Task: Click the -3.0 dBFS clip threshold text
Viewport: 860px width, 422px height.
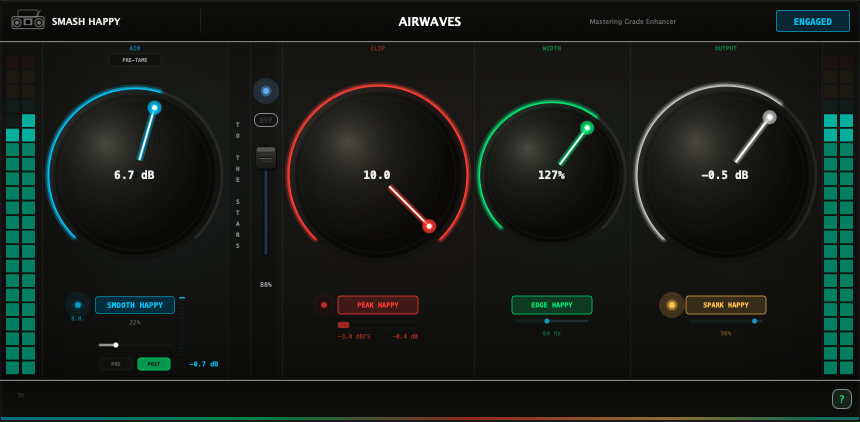Action: click(x=354, y=336)
